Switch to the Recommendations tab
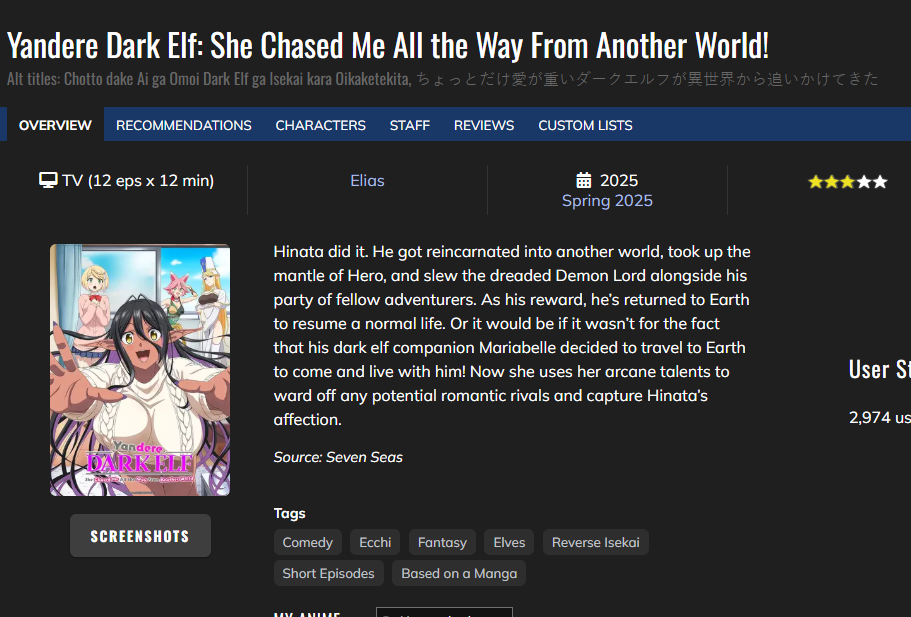The image size is (911, 617). click(184, 125)
